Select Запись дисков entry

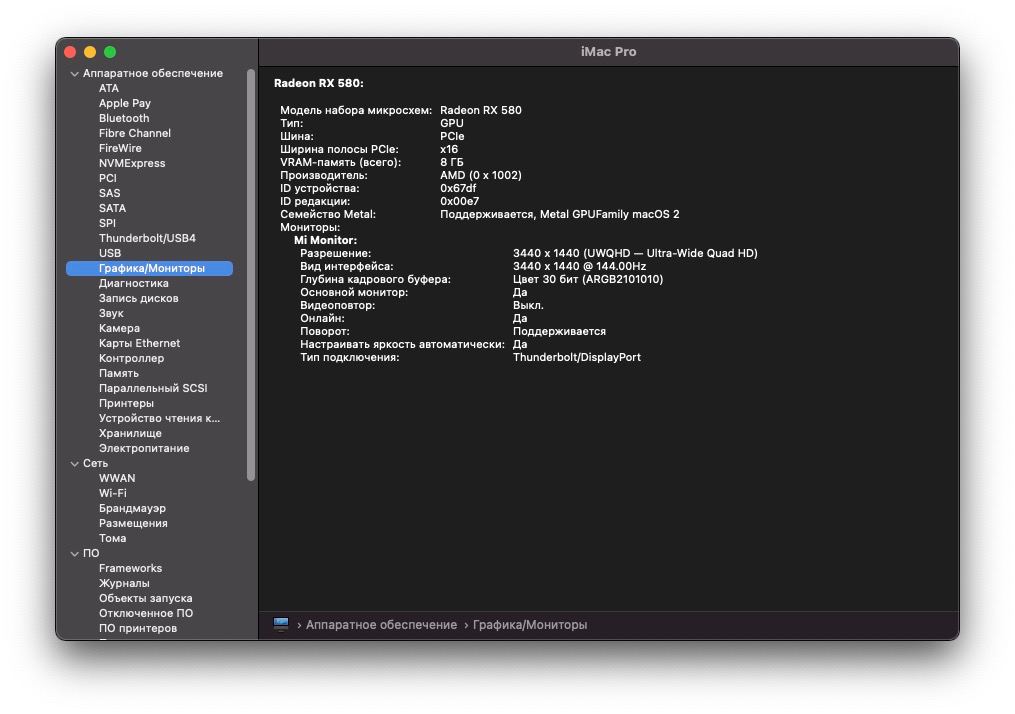pos(139,298)
